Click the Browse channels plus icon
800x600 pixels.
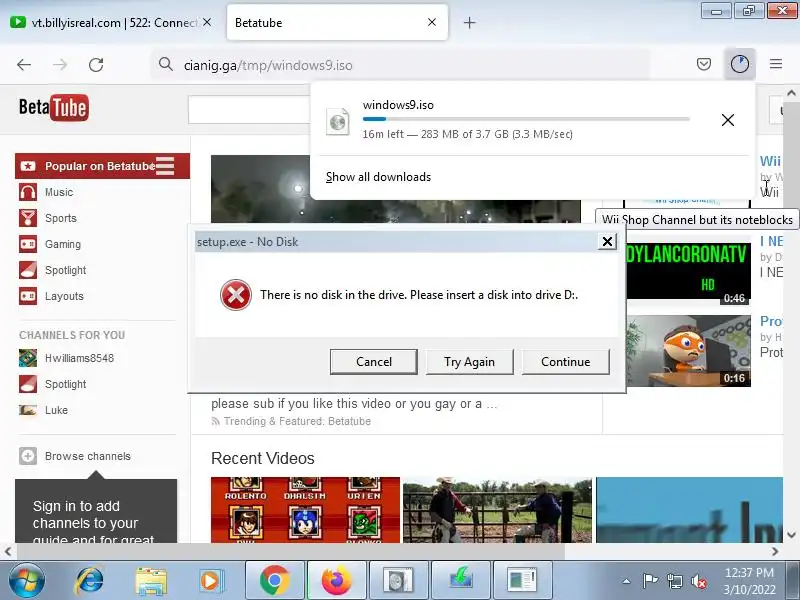pyautogui.click(x=28, y=456)
